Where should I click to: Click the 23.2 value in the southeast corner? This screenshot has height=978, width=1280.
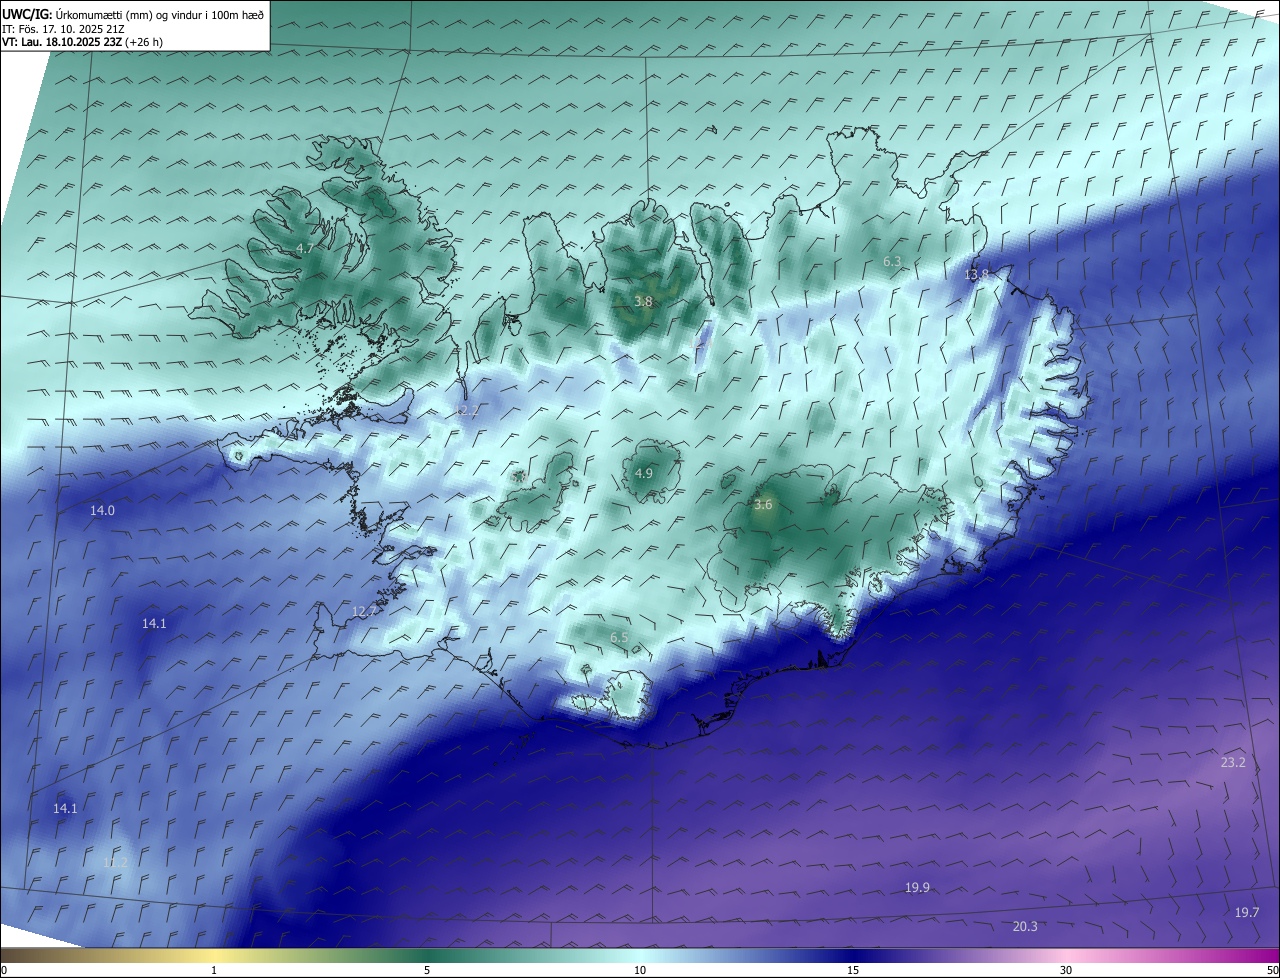[1233, 762]
